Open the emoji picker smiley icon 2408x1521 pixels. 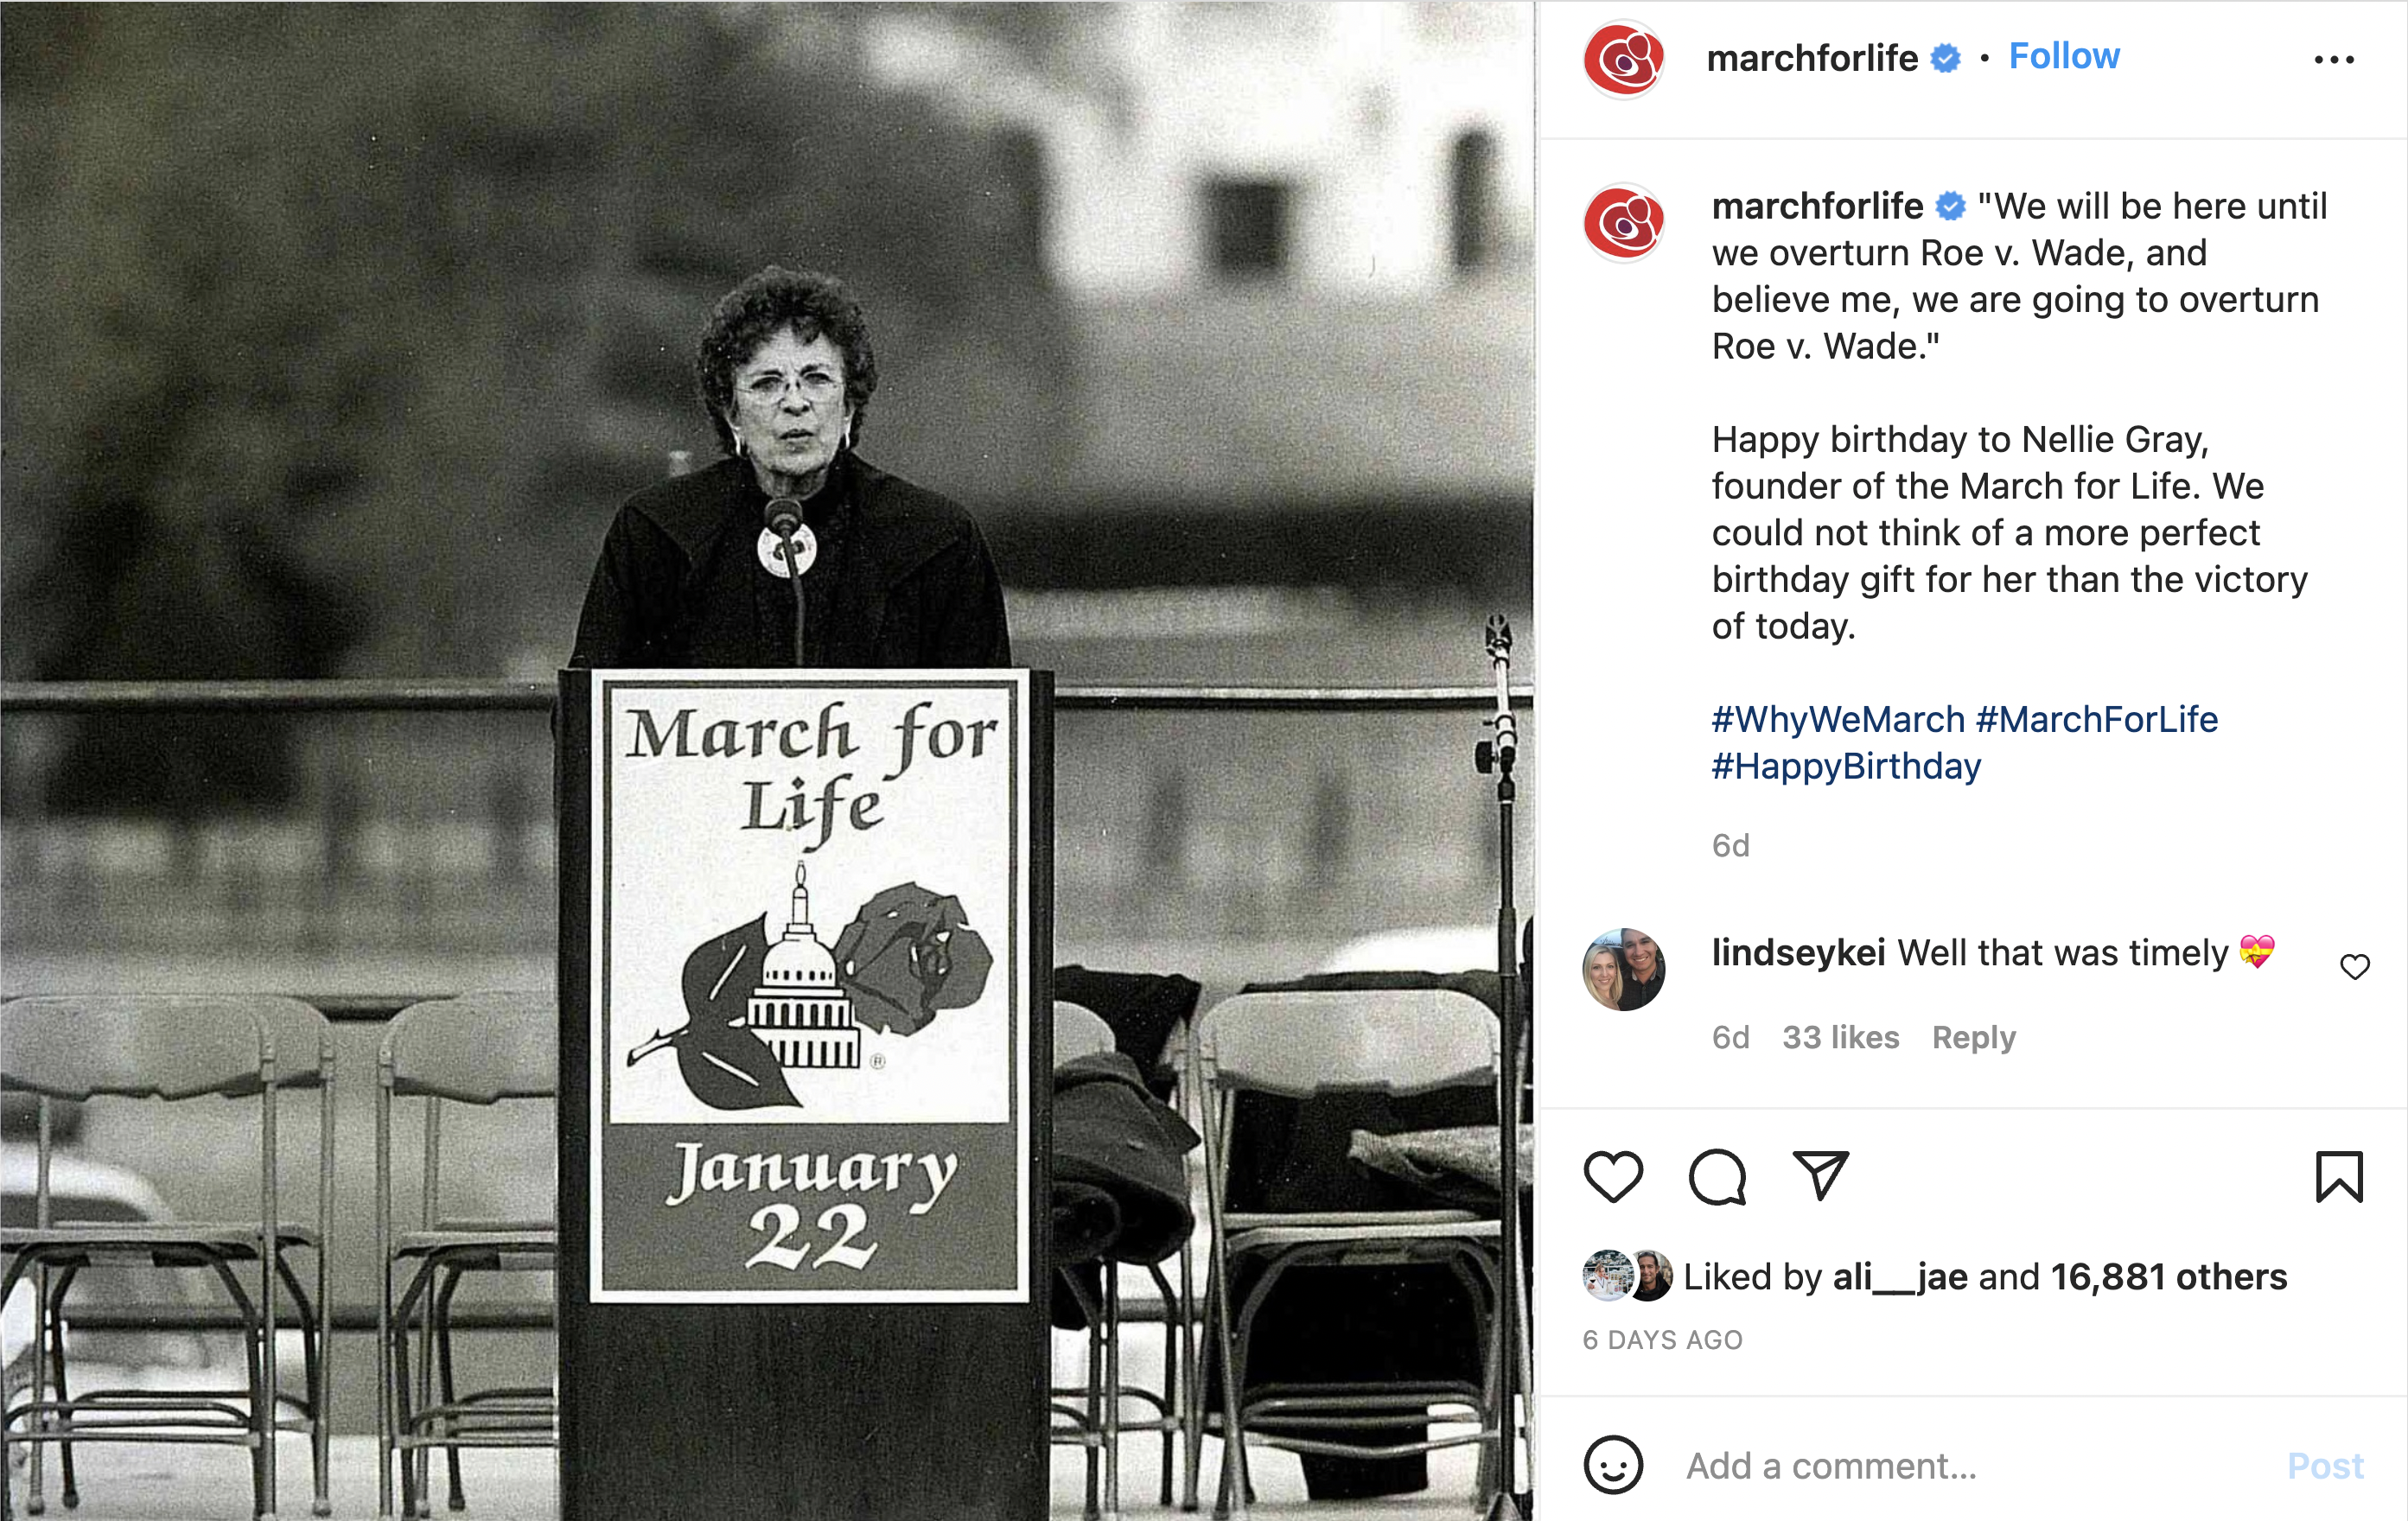[1613, 1465]
